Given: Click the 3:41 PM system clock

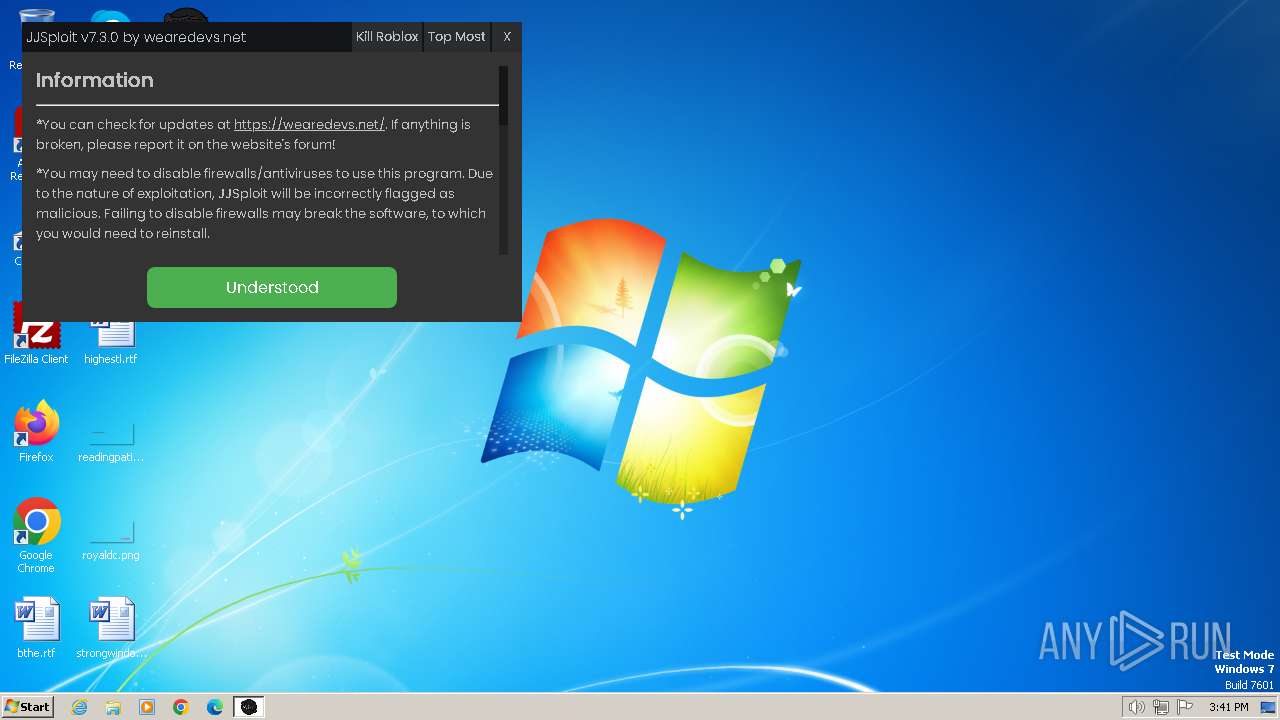Looking at the screenshot, I should [1228, 707].
